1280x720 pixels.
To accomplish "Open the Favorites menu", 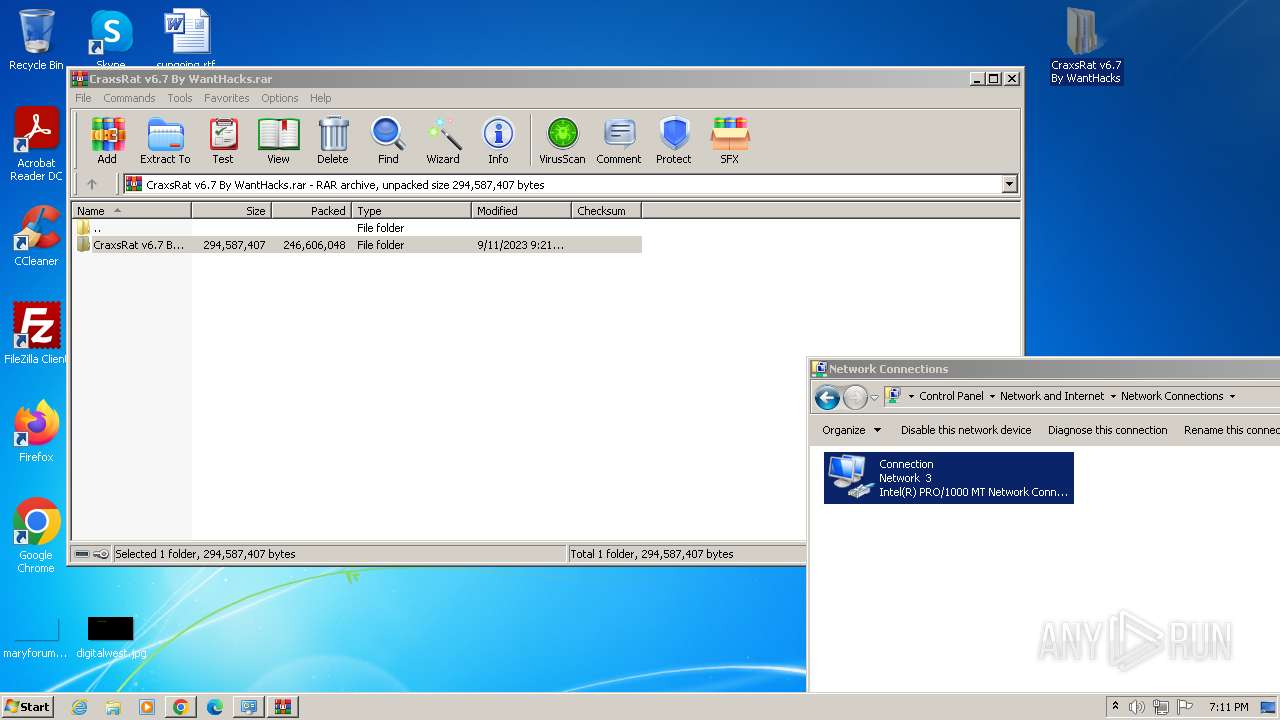I will click(x=227, y=98).
